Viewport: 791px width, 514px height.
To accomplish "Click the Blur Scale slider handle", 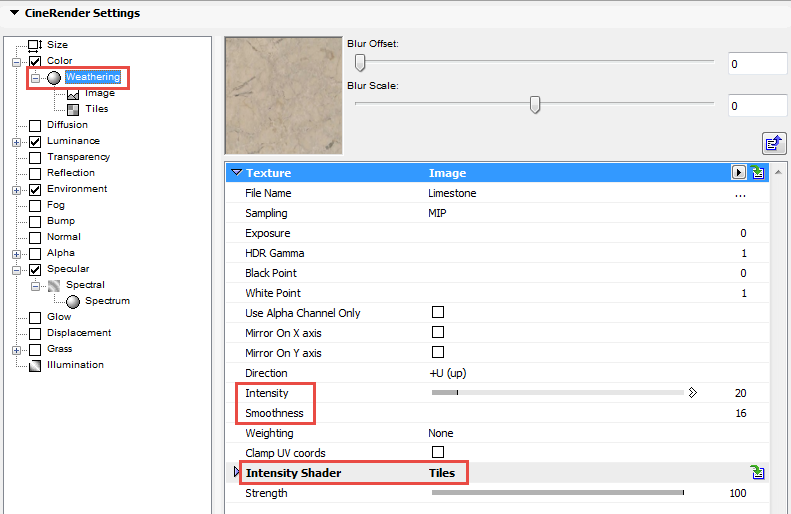I will (535, 104).
